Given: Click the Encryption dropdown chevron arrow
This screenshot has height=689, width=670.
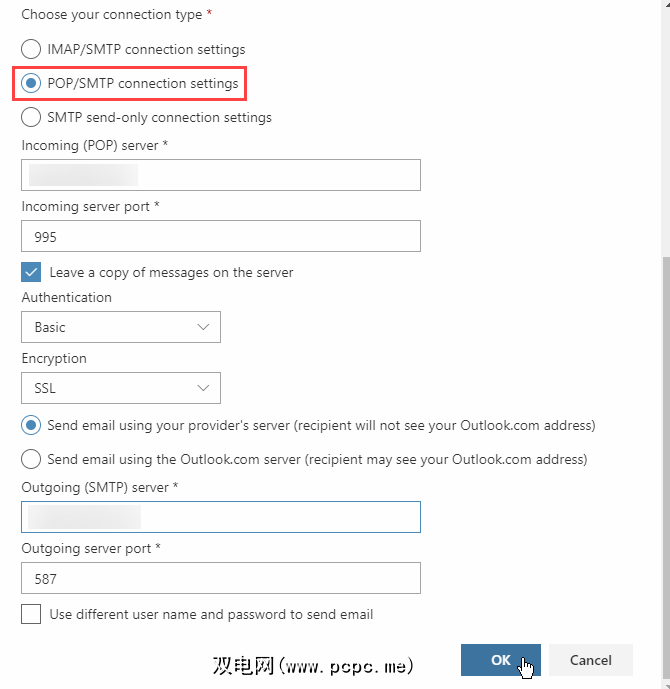Looking at the screenshot, I should click(x=203, y=388).
